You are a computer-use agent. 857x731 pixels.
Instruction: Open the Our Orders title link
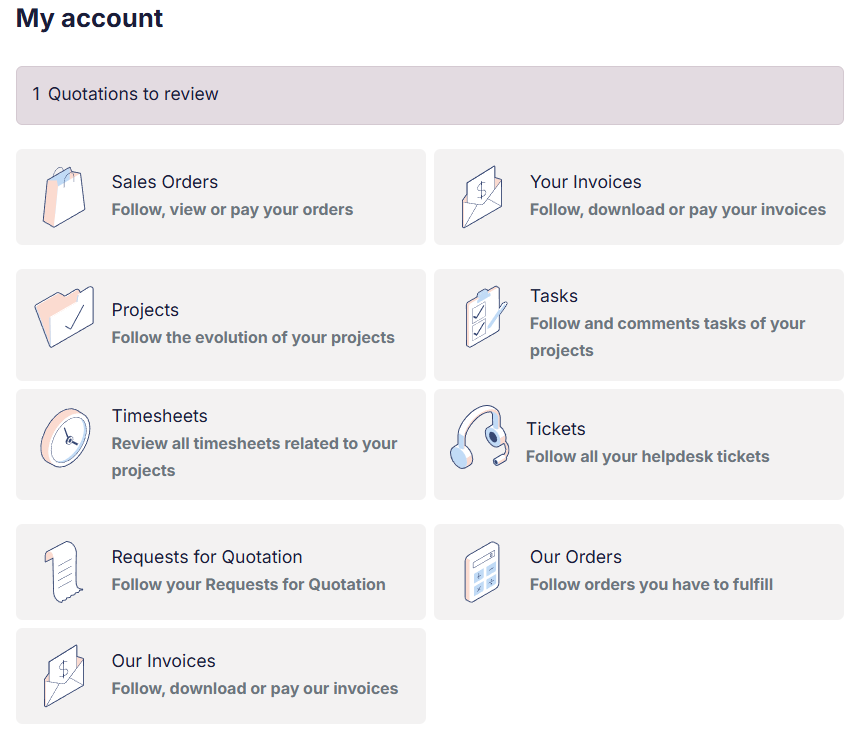[x=576, y=557]
